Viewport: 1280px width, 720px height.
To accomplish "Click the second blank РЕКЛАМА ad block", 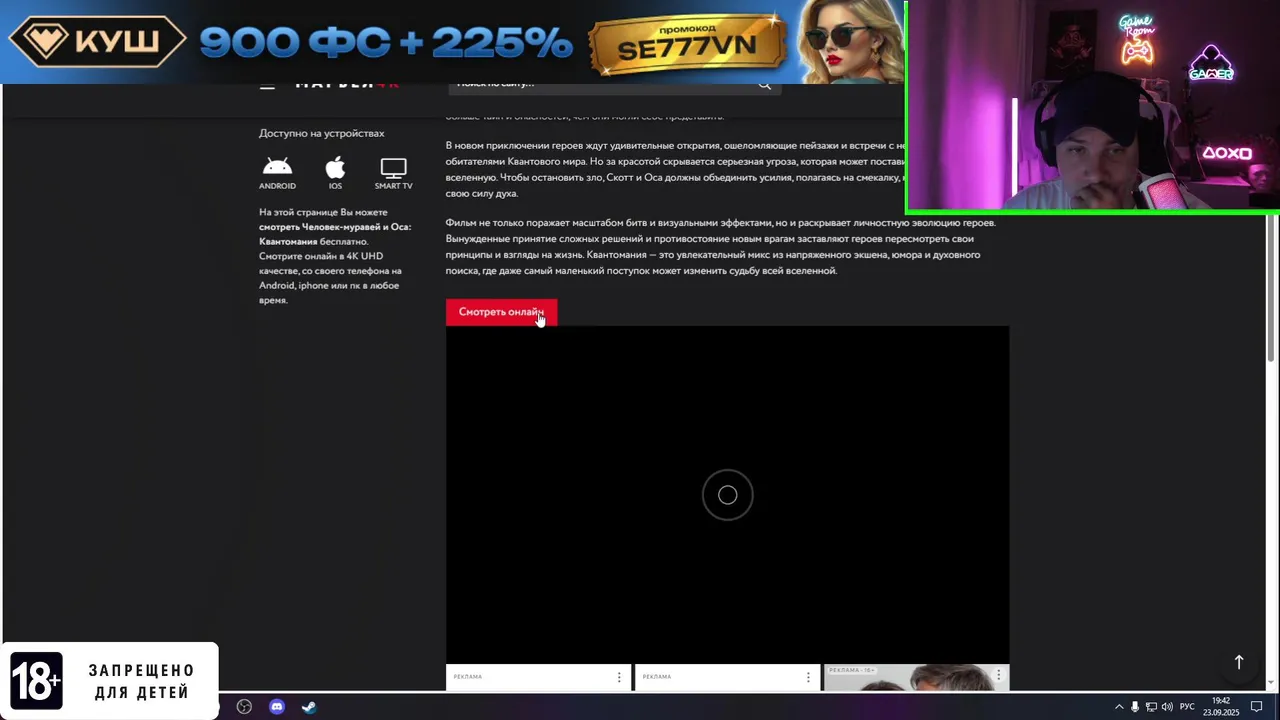I will pos(727,678).
